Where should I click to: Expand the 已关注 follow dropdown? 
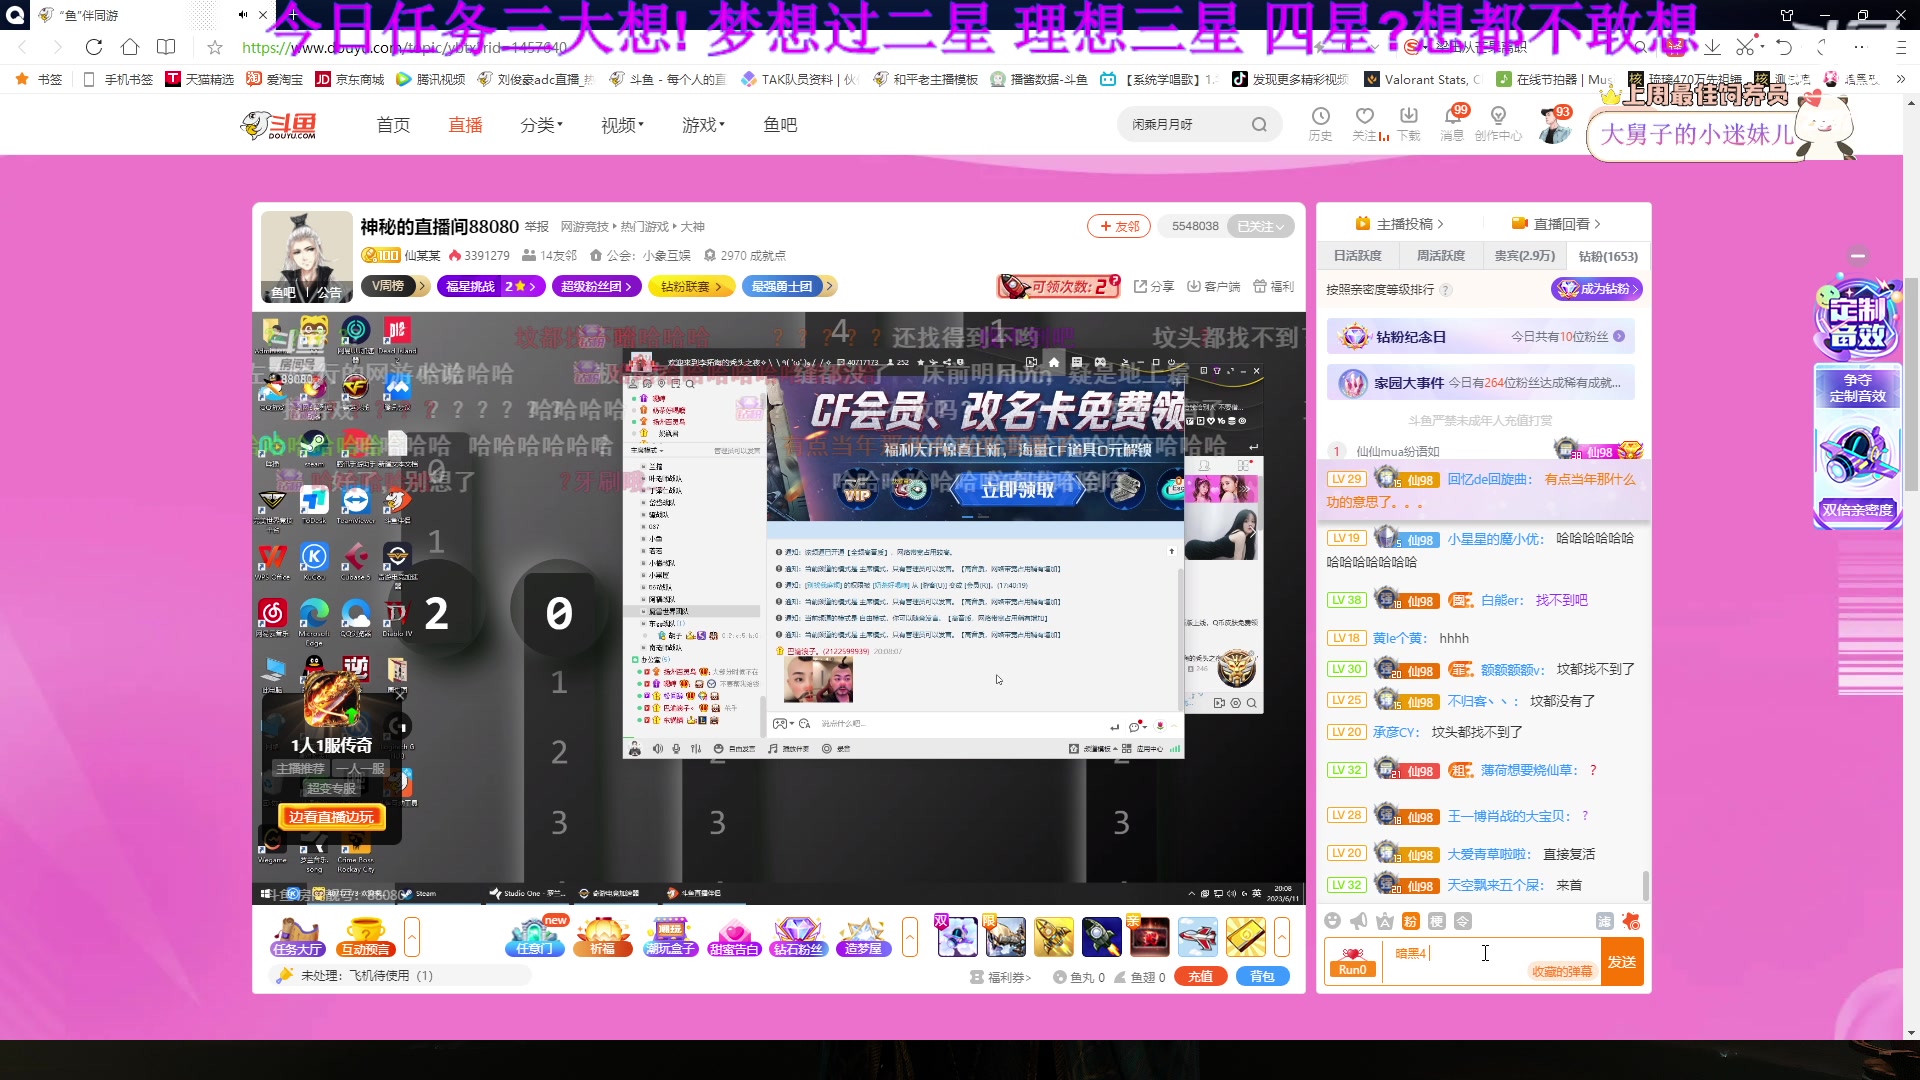point(1261,226)
